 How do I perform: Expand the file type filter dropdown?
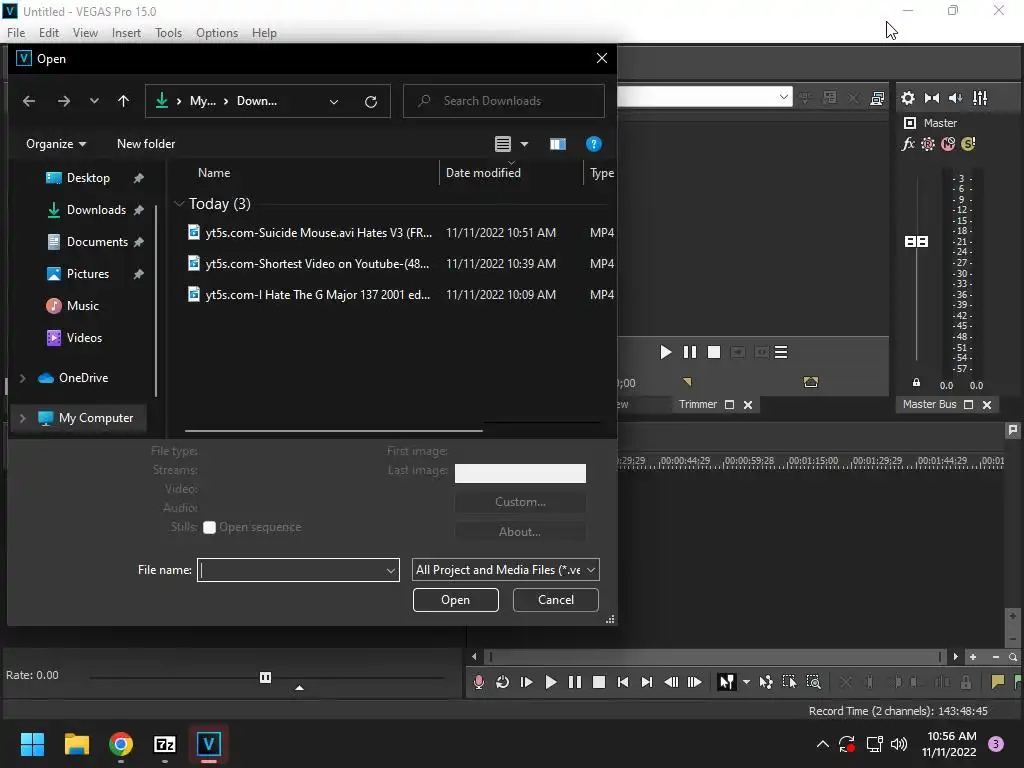coord(590,569)
